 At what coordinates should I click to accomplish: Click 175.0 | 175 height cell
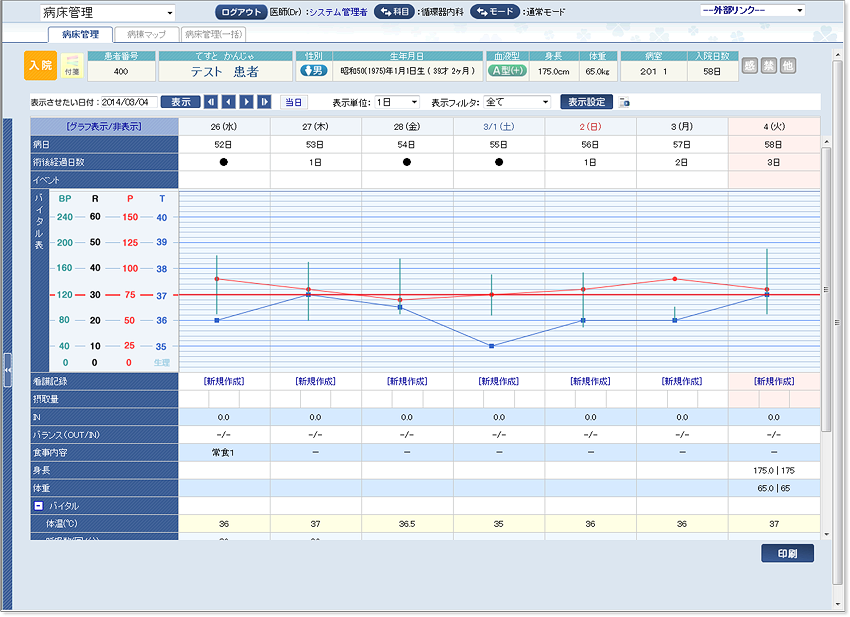coord(774,470)
